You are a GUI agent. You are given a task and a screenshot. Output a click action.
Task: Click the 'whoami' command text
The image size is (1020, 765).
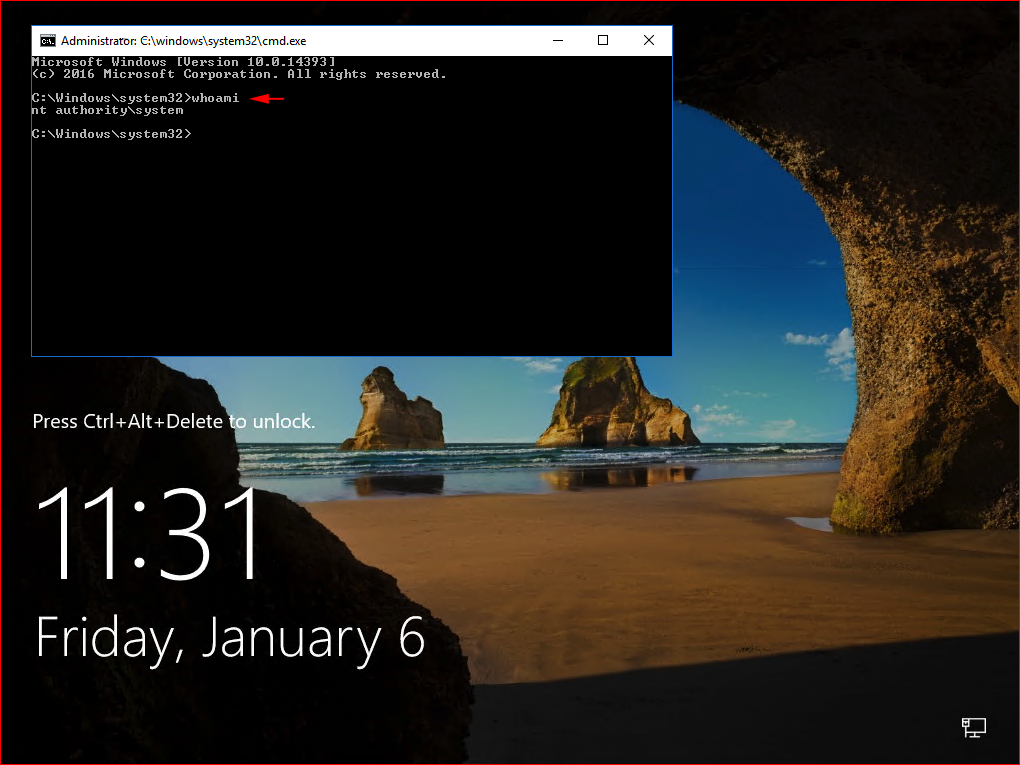click(x=215, y=98)
